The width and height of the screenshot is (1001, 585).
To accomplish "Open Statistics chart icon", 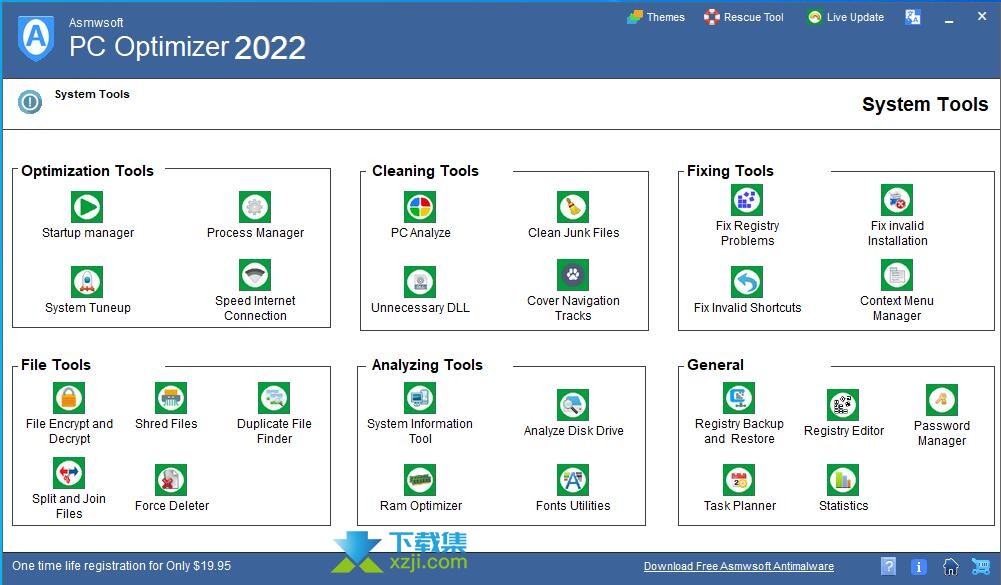I will (x=843, y=480).
